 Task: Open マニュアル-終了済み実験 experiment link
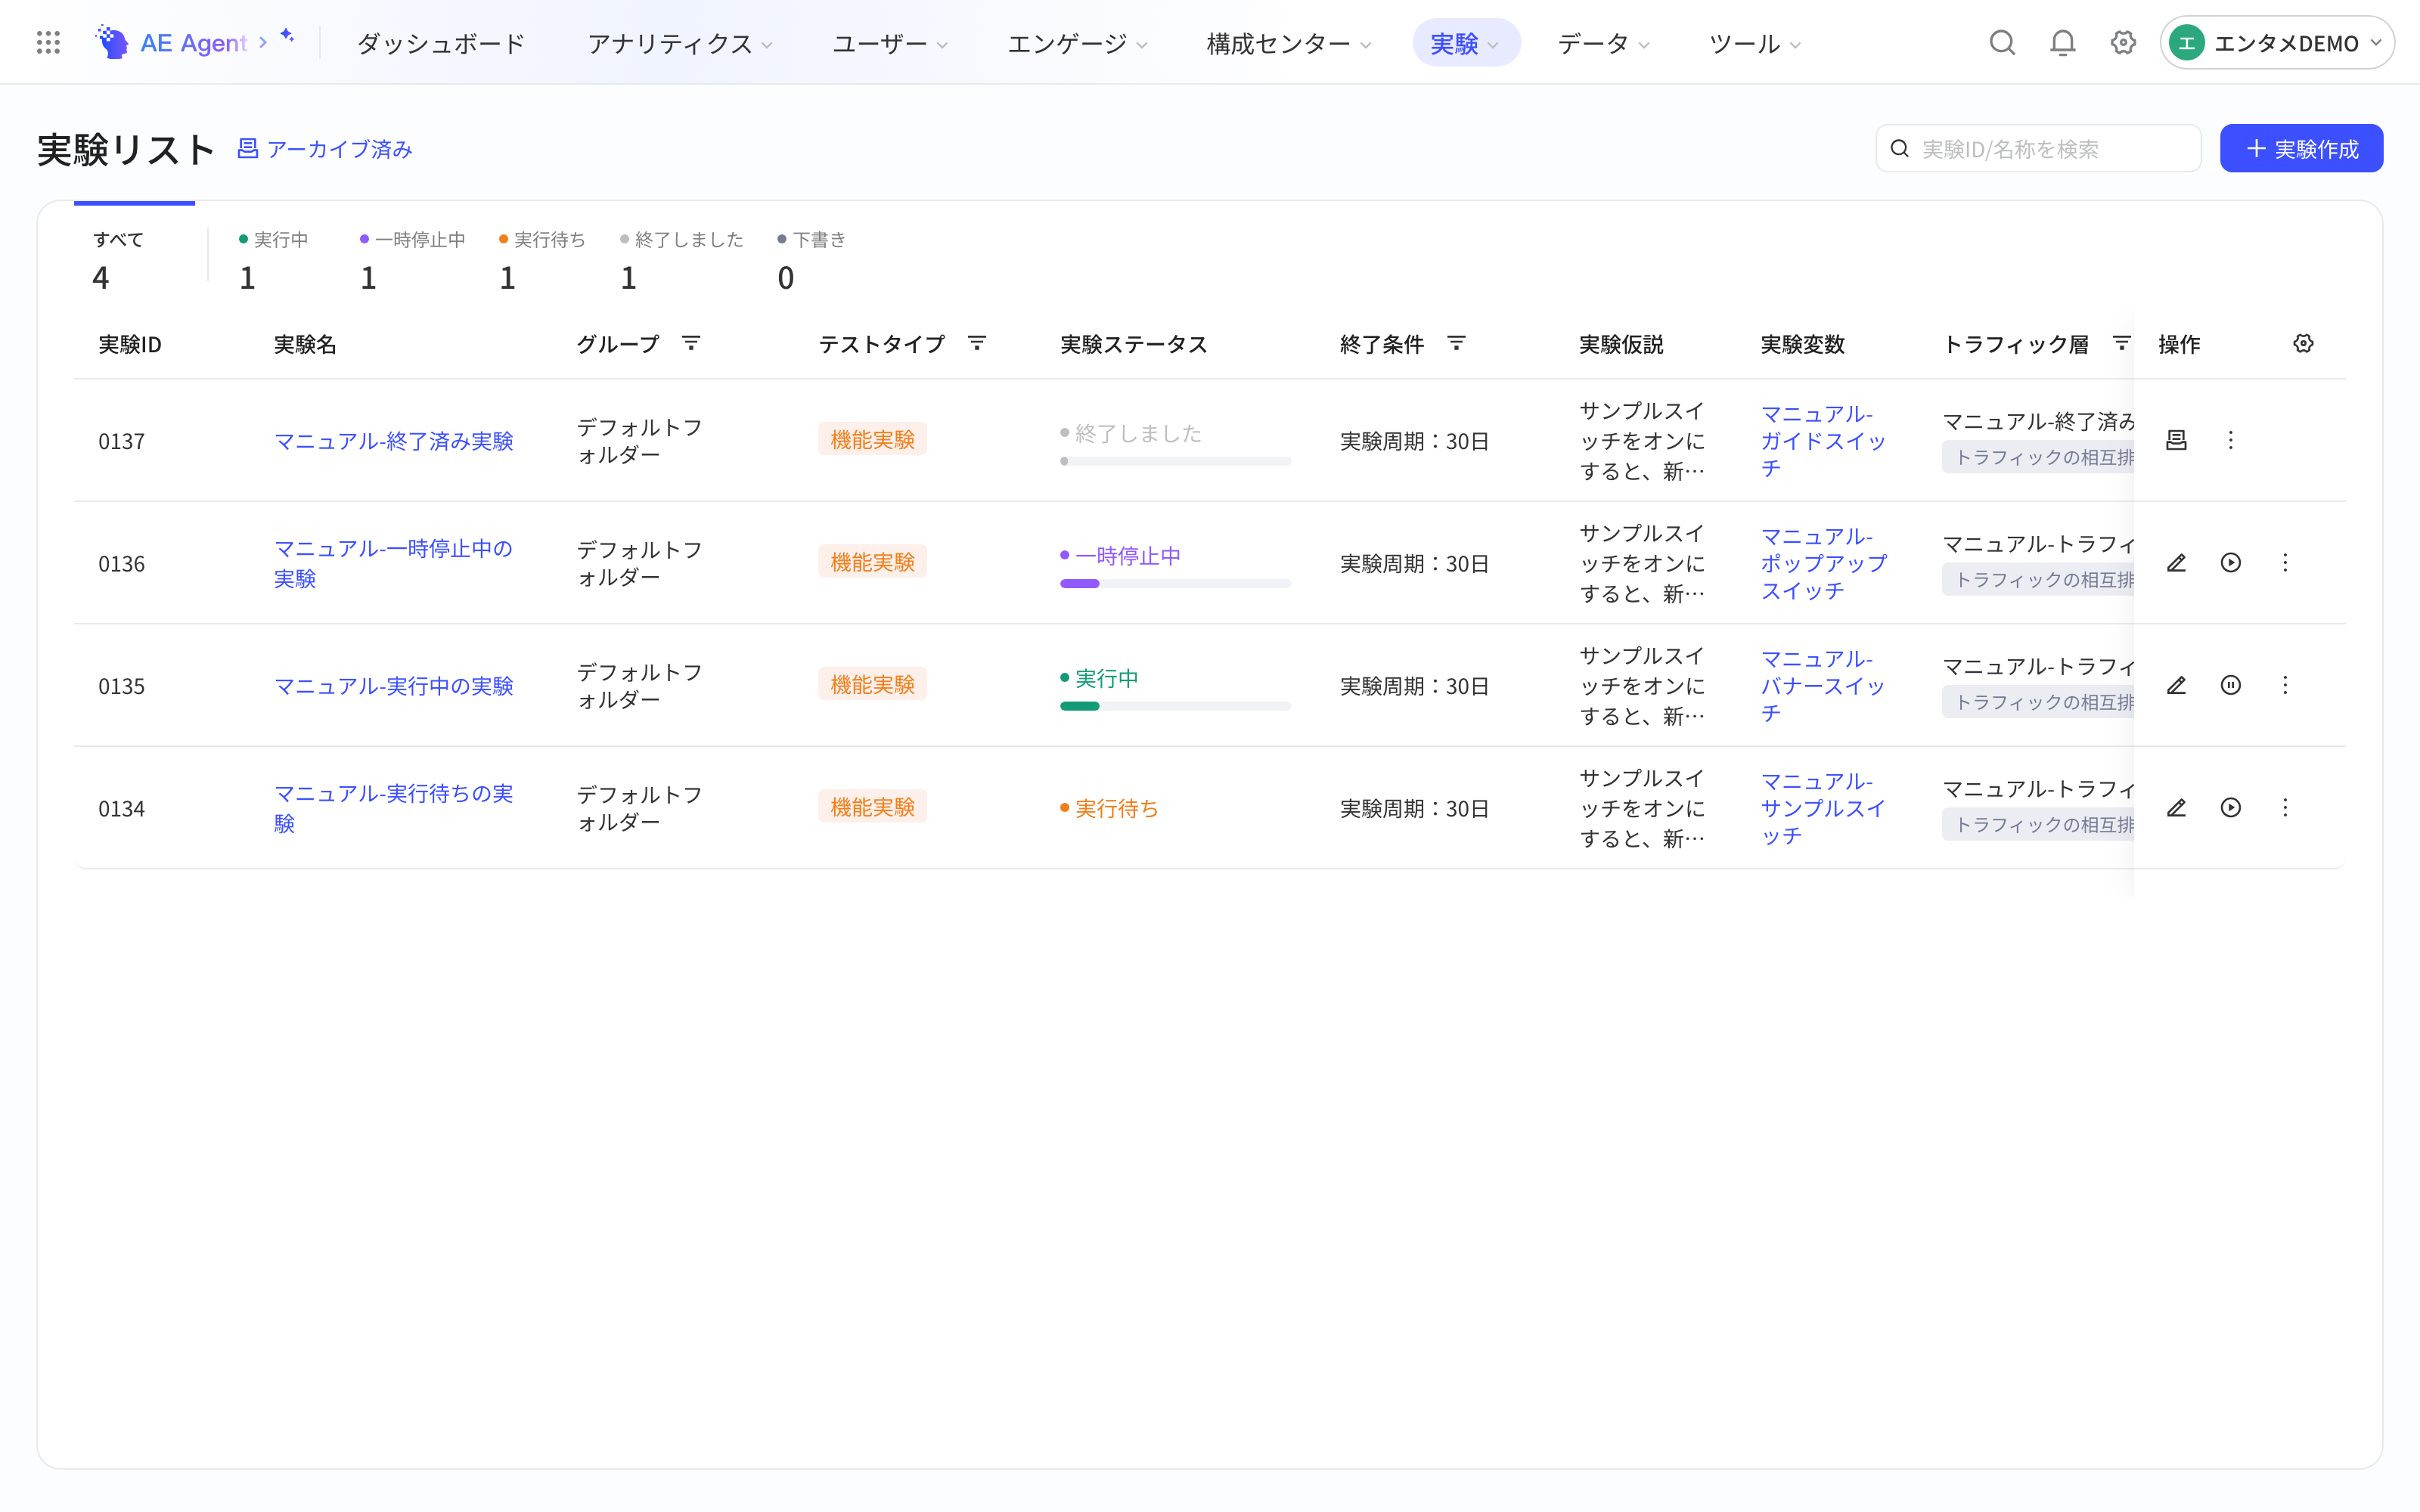click(x=393, y=440)
